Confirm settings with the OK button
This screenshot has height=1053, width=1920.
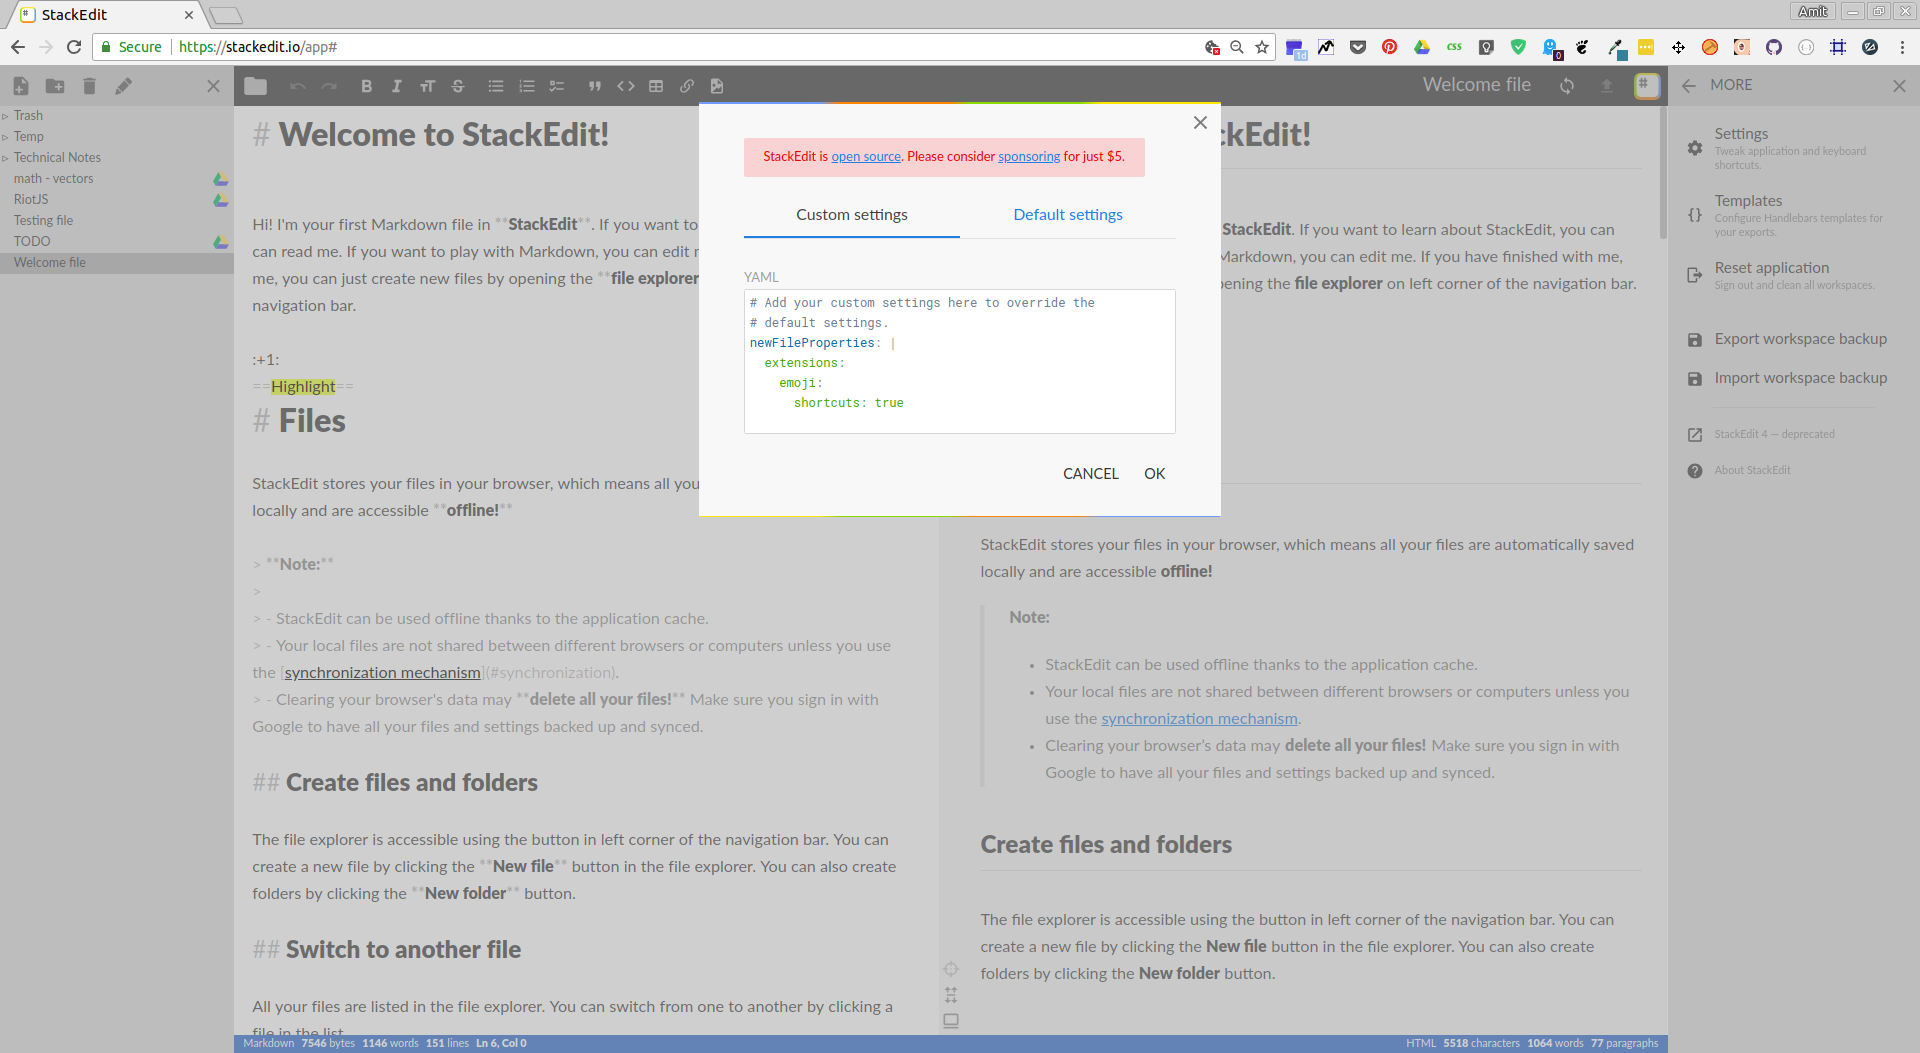[x=1155, y=474]
